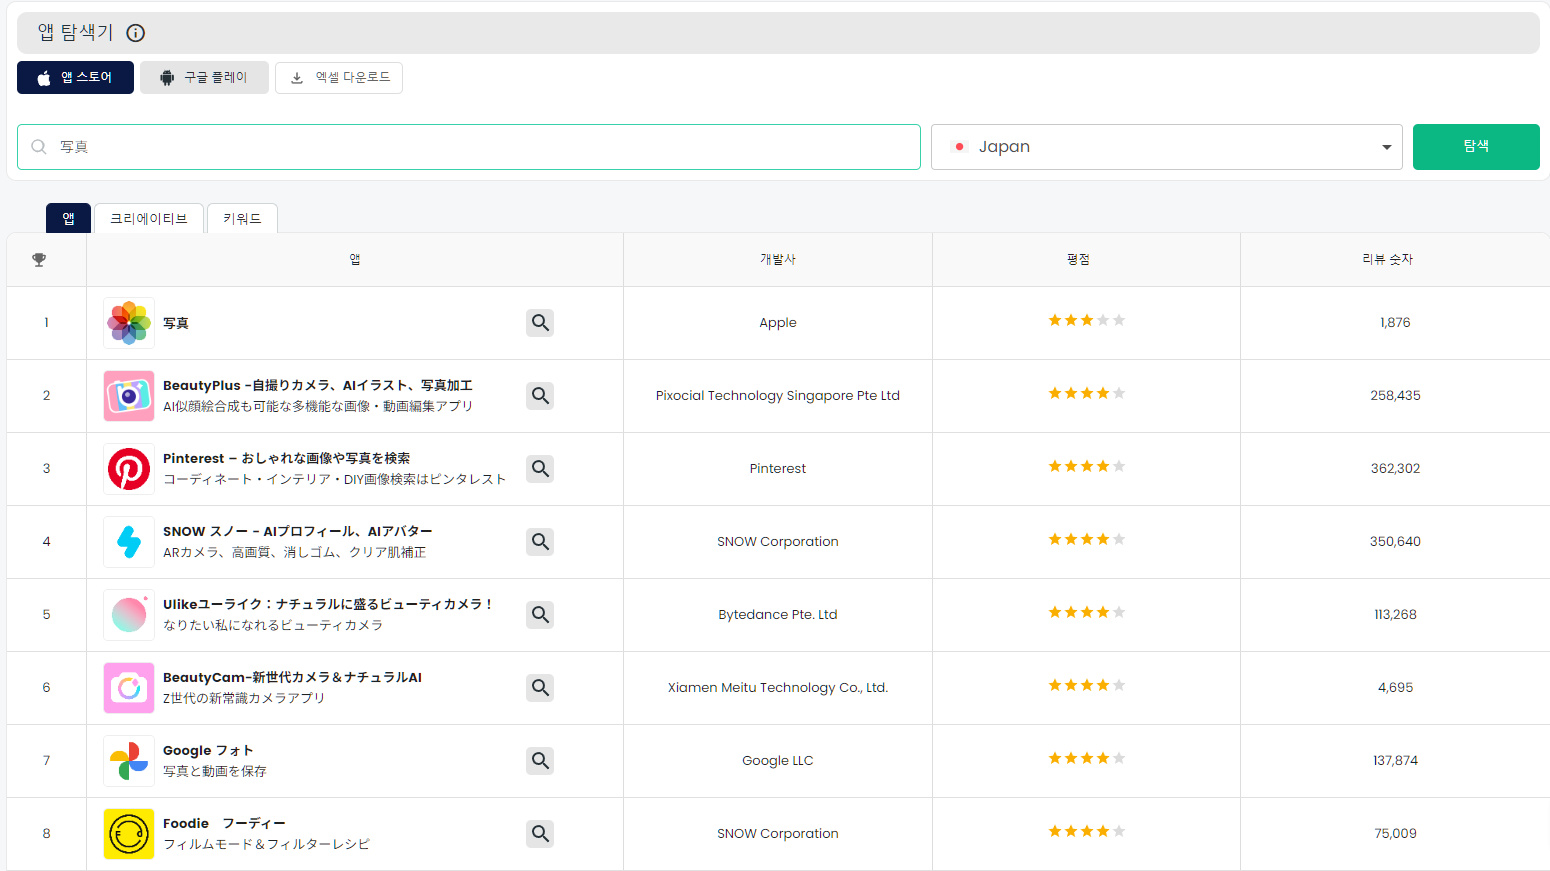Click Xiamen Meitu Technology Co., Ltd. developer

tap(778, 688)
